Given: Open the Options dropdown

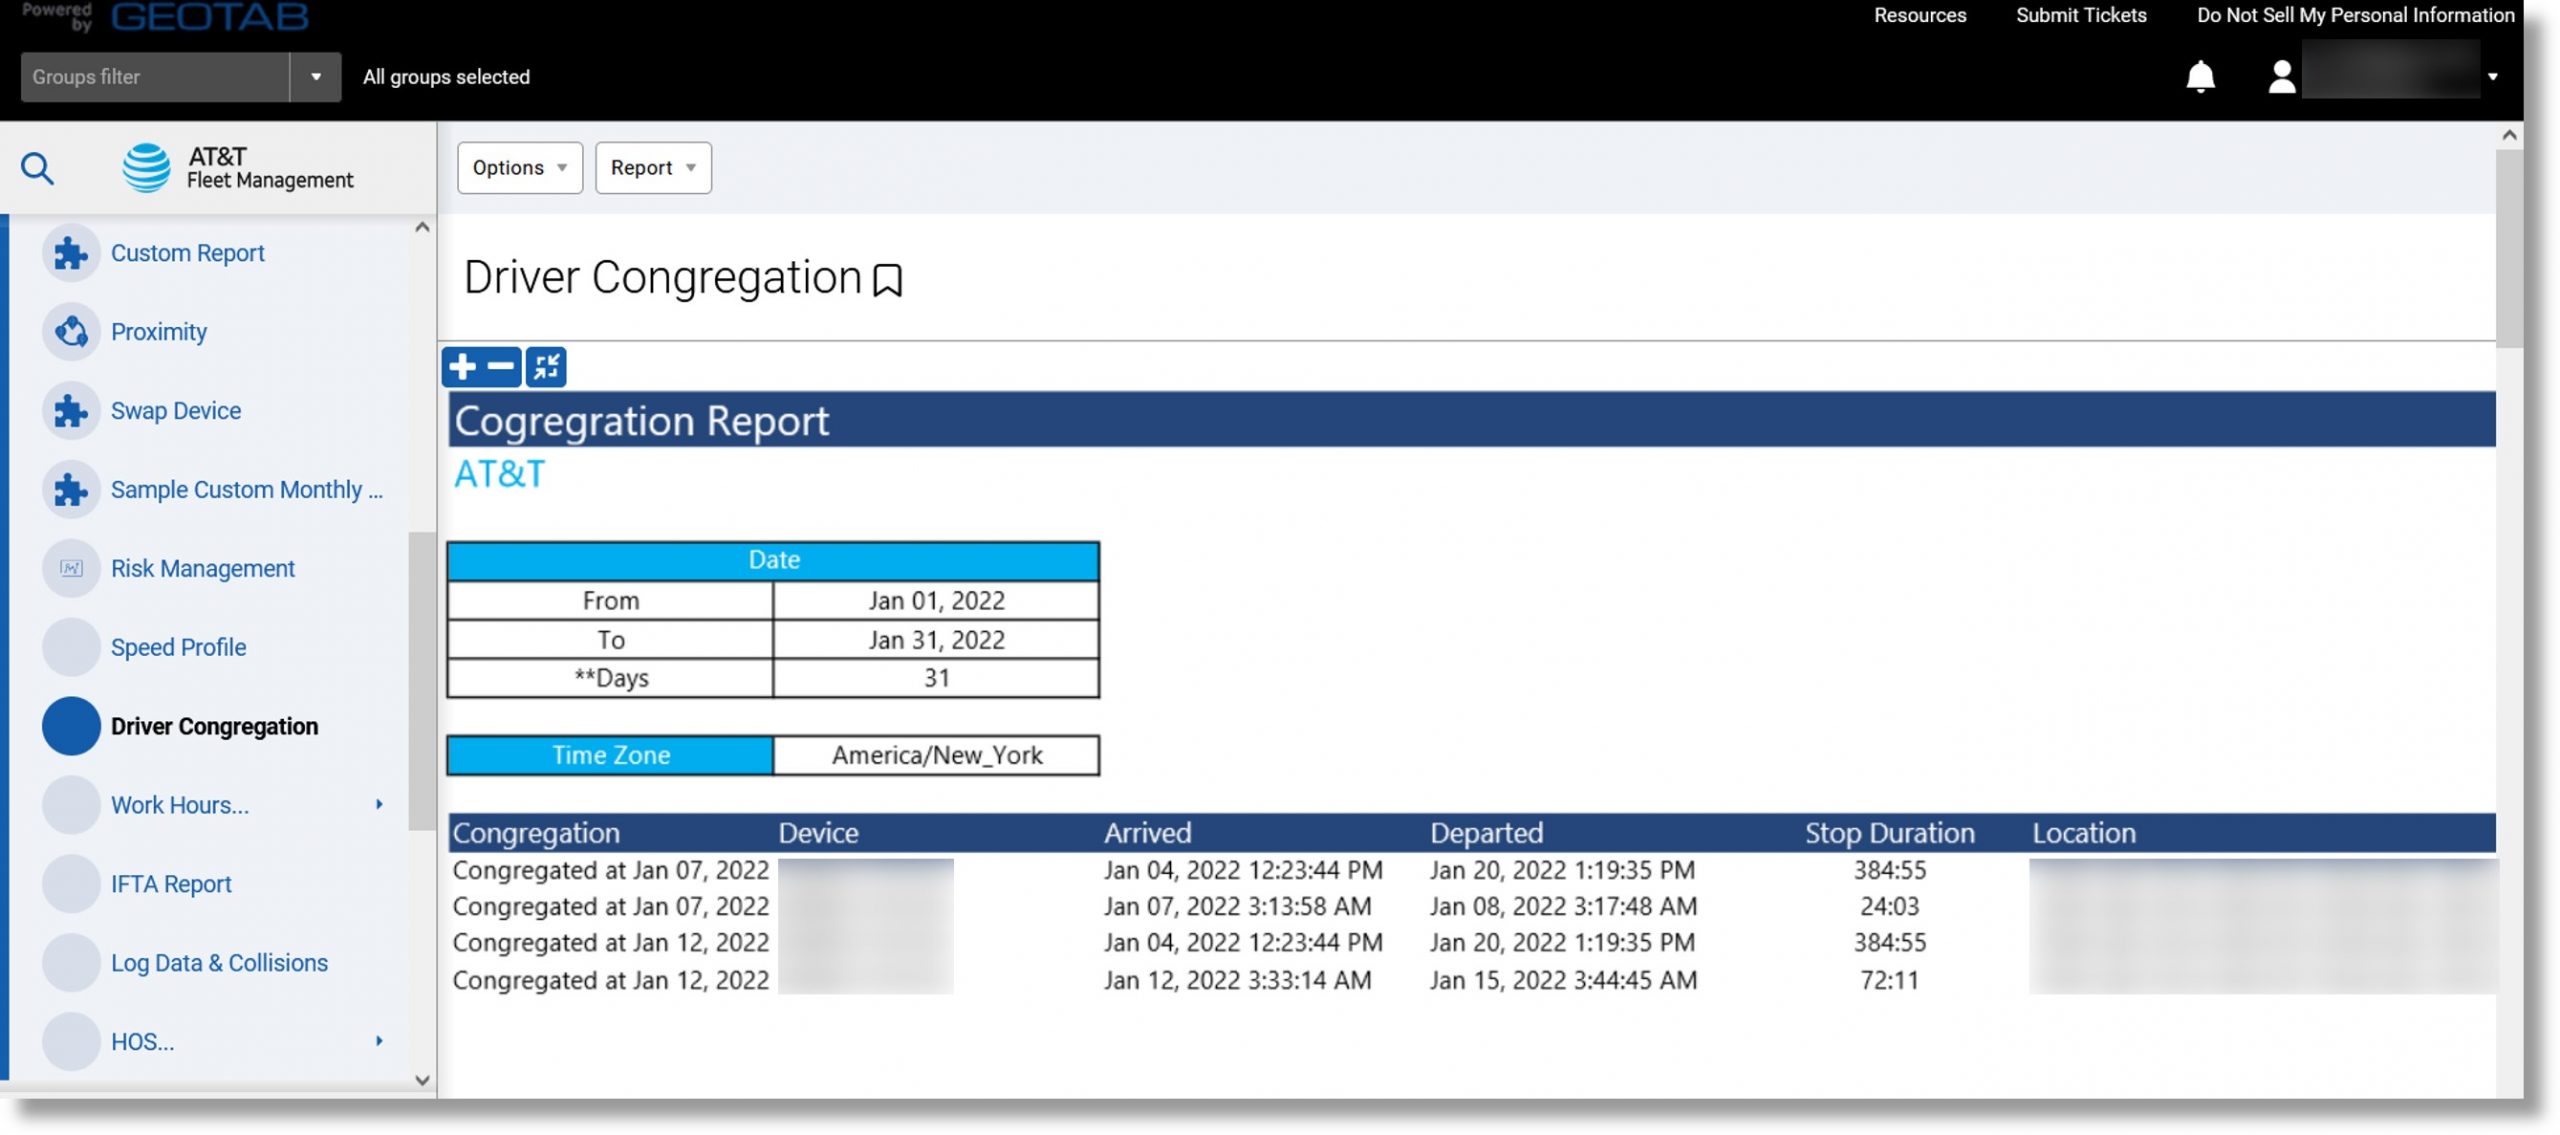Looking at the screenshot, I should coord(520,168).
